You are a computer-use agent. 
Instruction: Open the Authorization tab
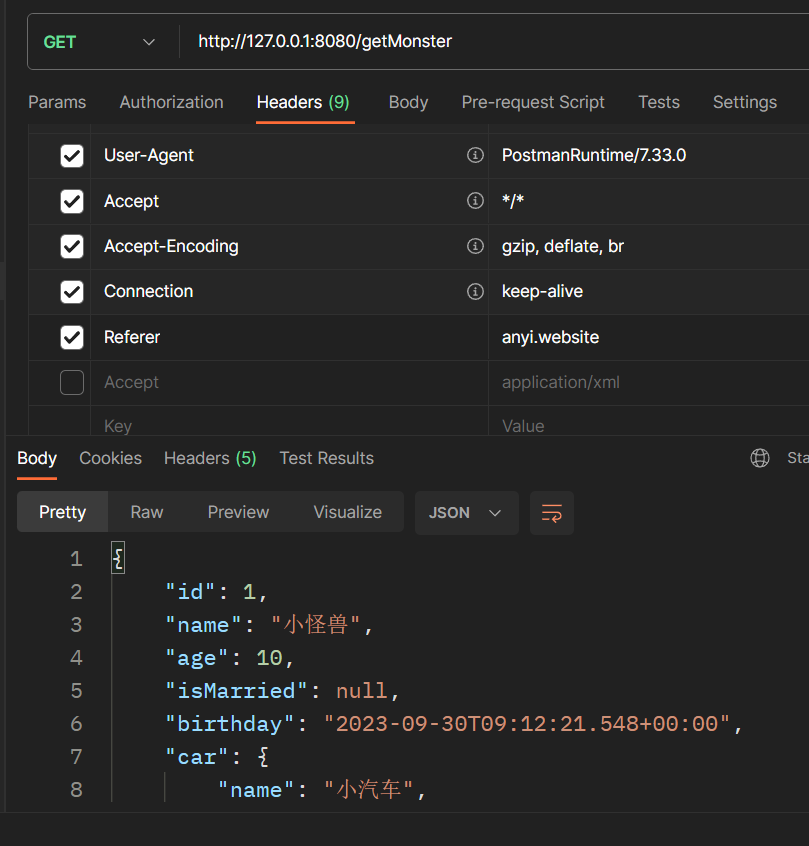(x=171, y=102)
